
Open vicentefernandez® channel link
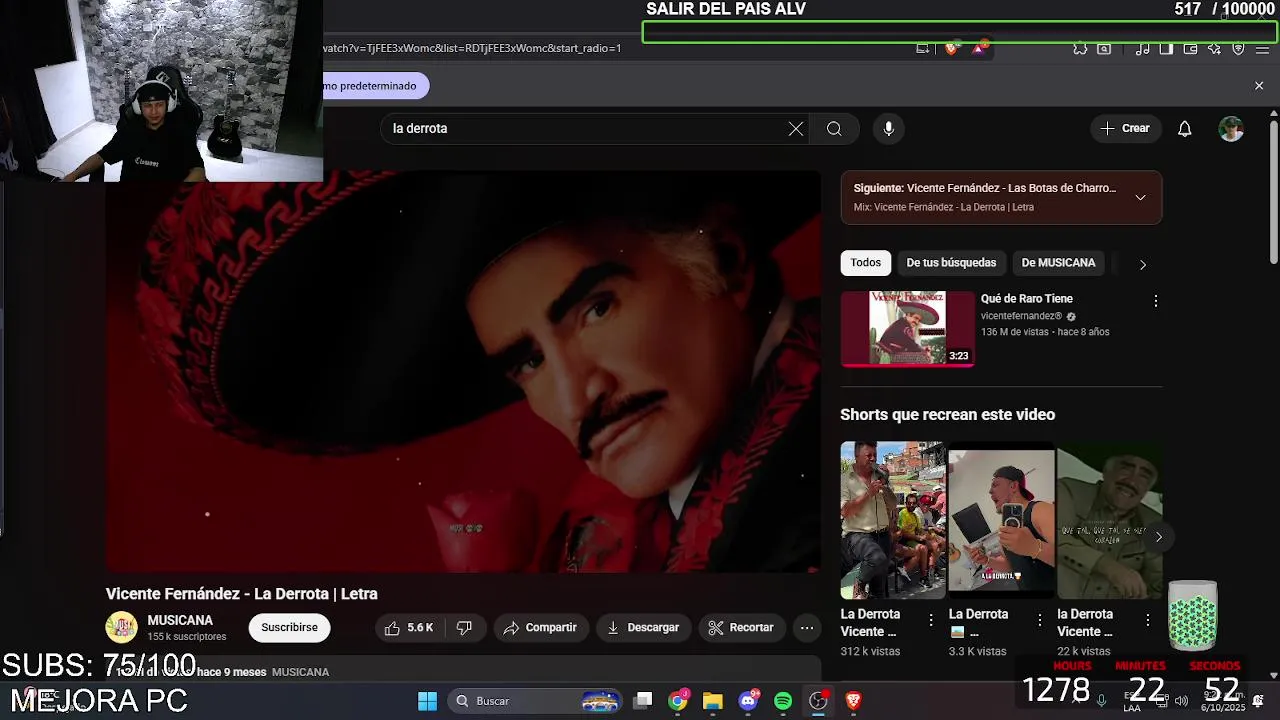(1021, 316)
